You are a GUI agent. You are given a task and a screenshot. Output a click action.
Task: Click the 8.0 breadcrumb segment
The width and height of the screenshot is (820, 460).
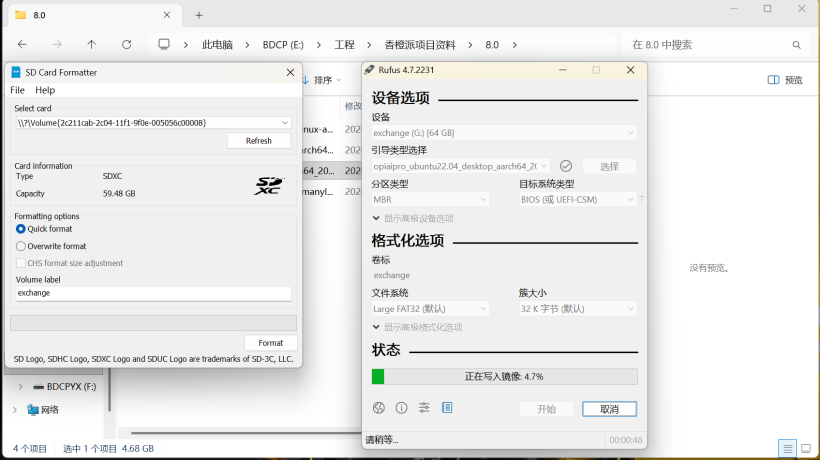click(492, 45)
